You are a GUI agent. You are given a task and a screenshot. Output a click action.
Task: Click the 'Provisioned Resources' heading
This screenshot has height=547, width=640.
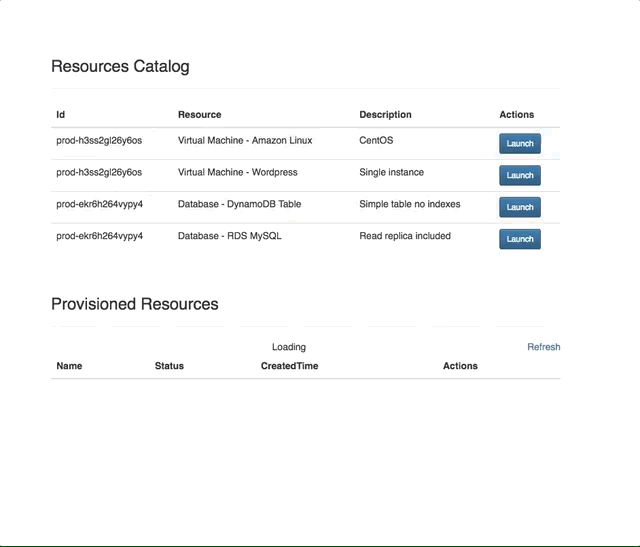point(135,304)
